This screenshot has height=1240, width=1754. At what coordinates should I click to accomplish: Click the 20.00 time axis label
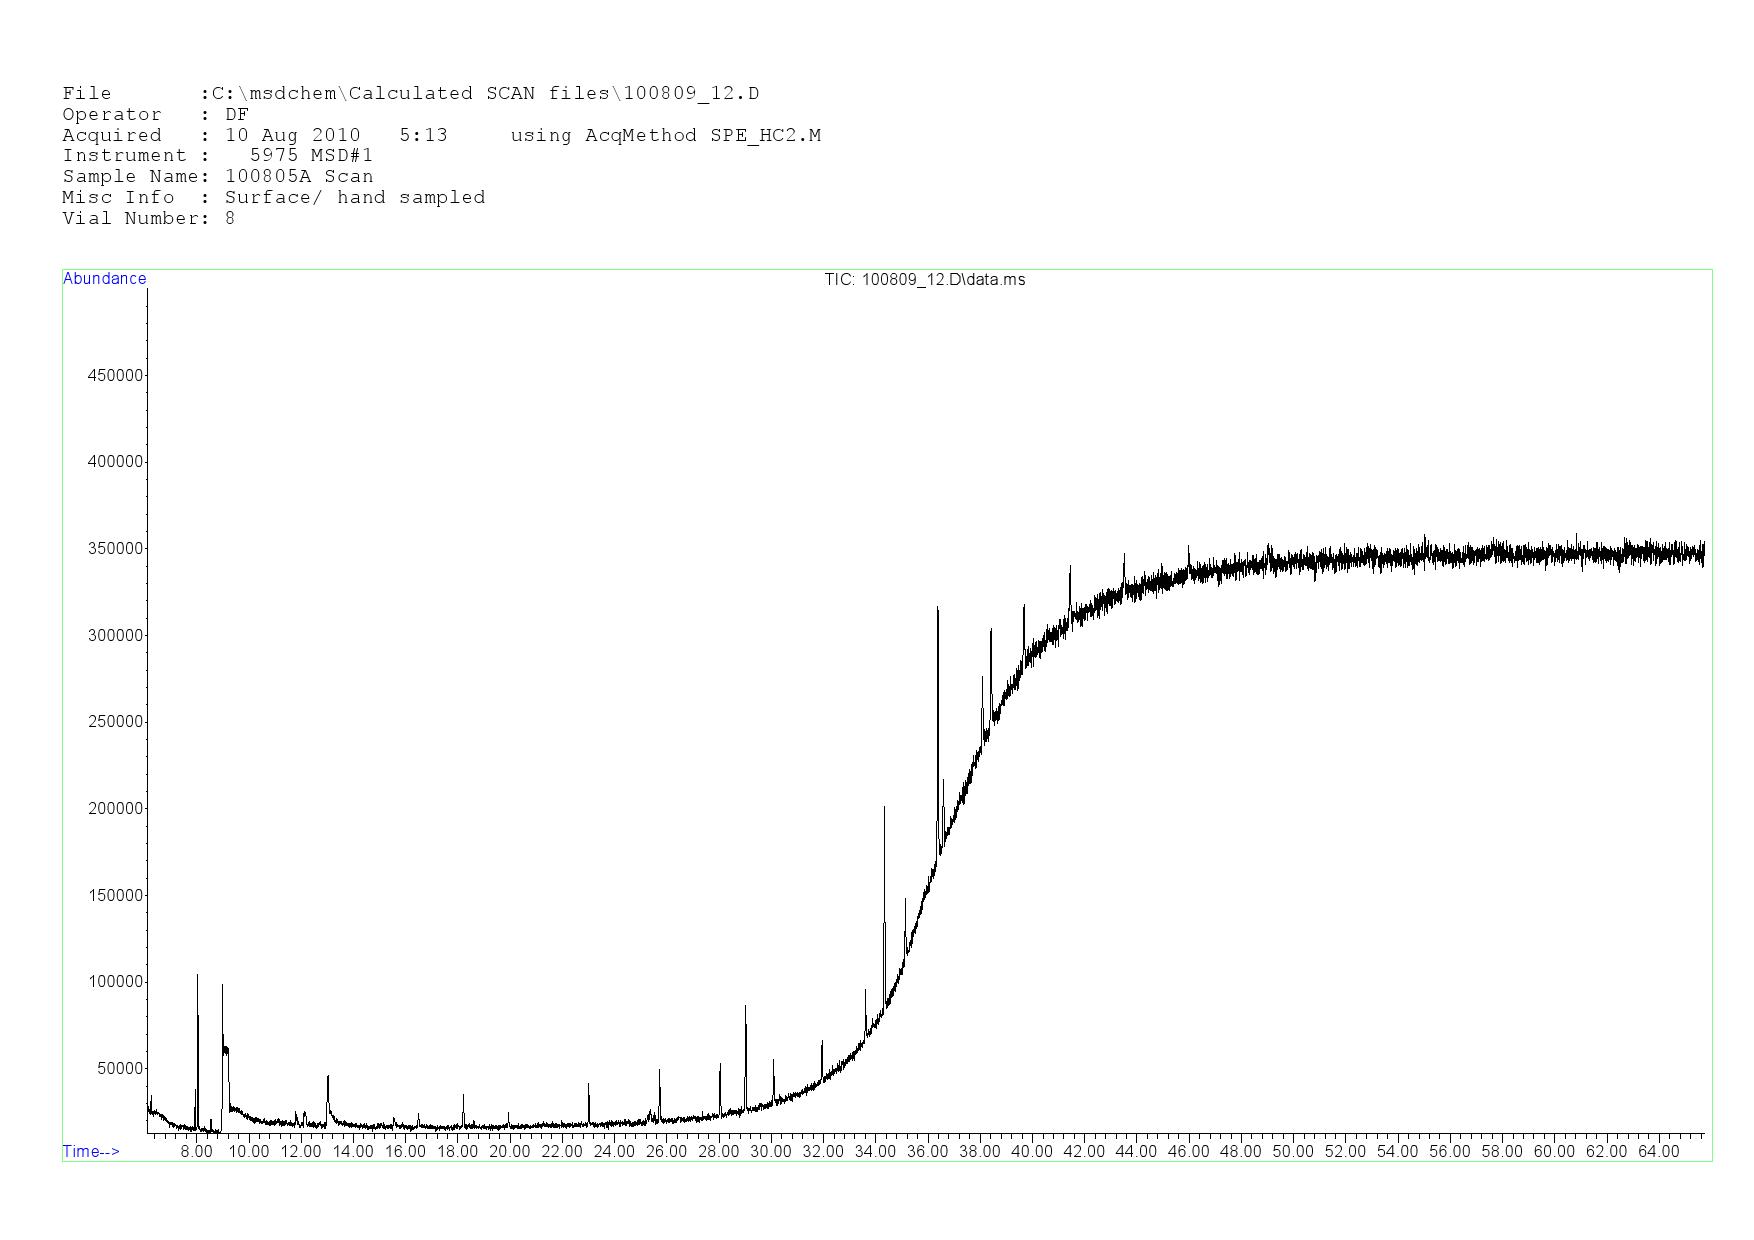coord(510,1152)
